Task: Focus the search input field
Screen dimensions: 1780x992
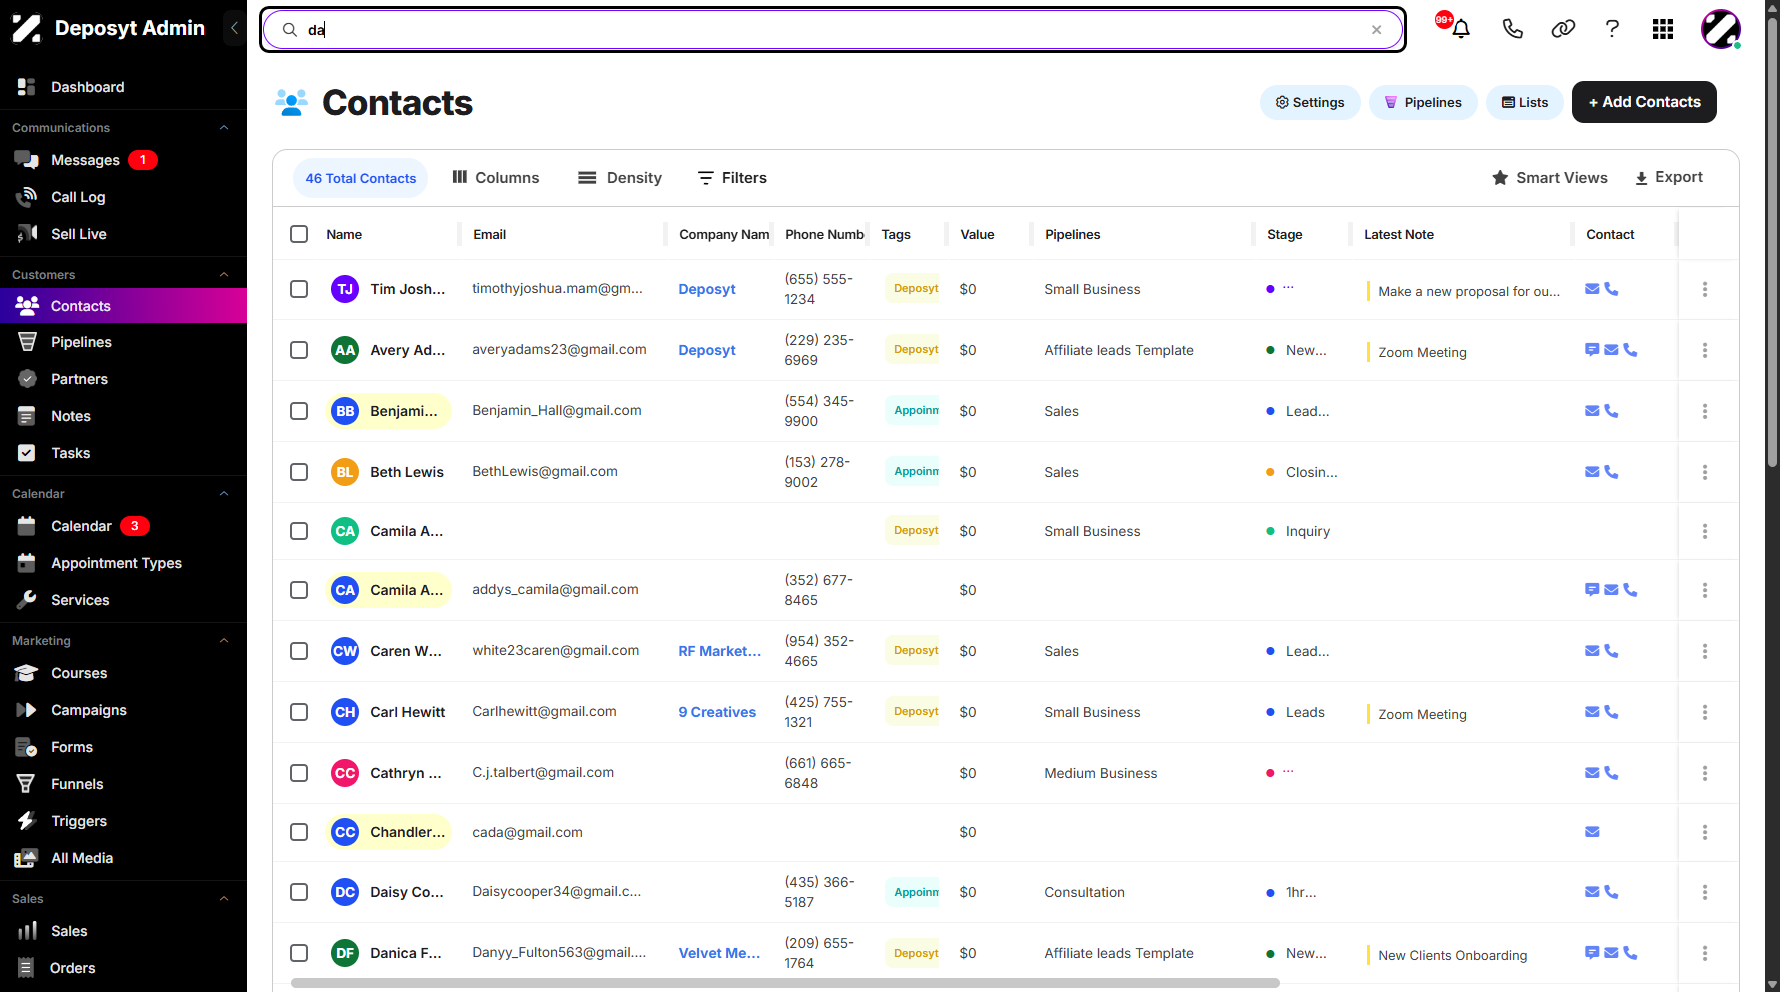Action: pyautogui.click(x=833, y=30)
